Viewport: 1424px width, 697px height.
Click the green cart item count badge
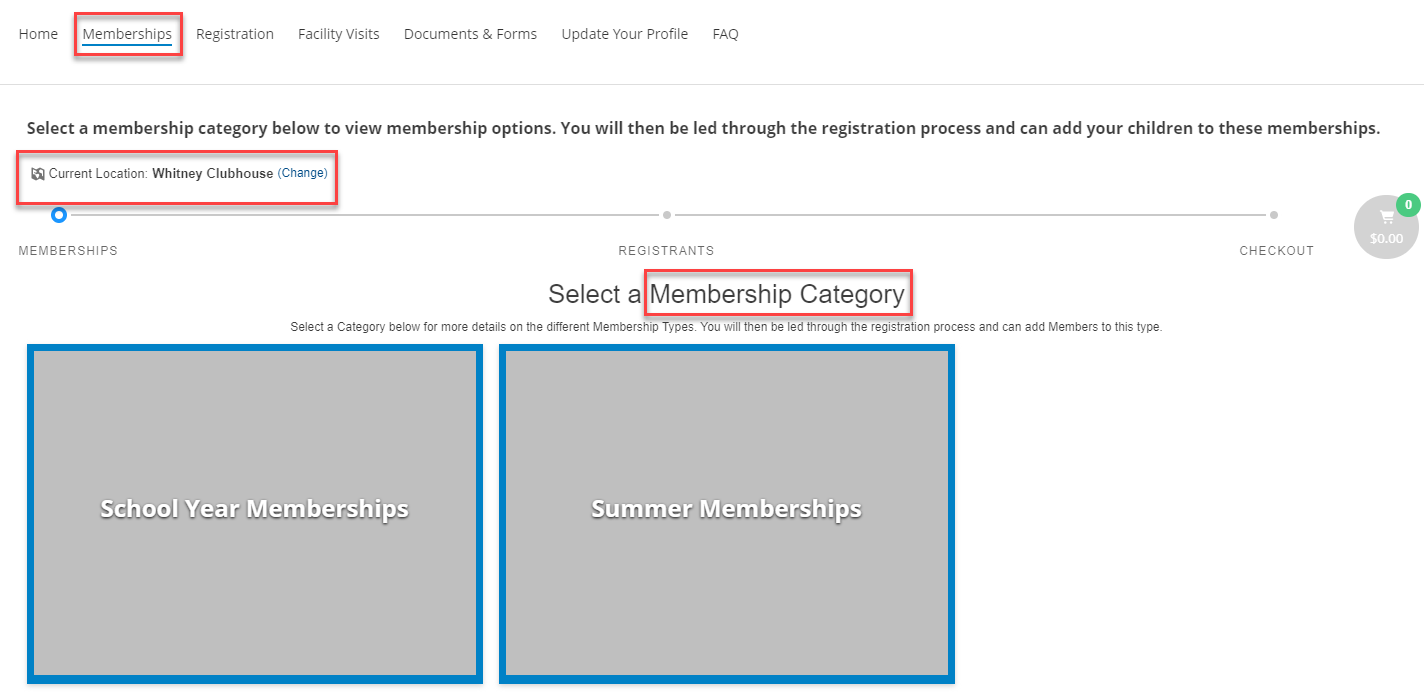pos(1409,204)
